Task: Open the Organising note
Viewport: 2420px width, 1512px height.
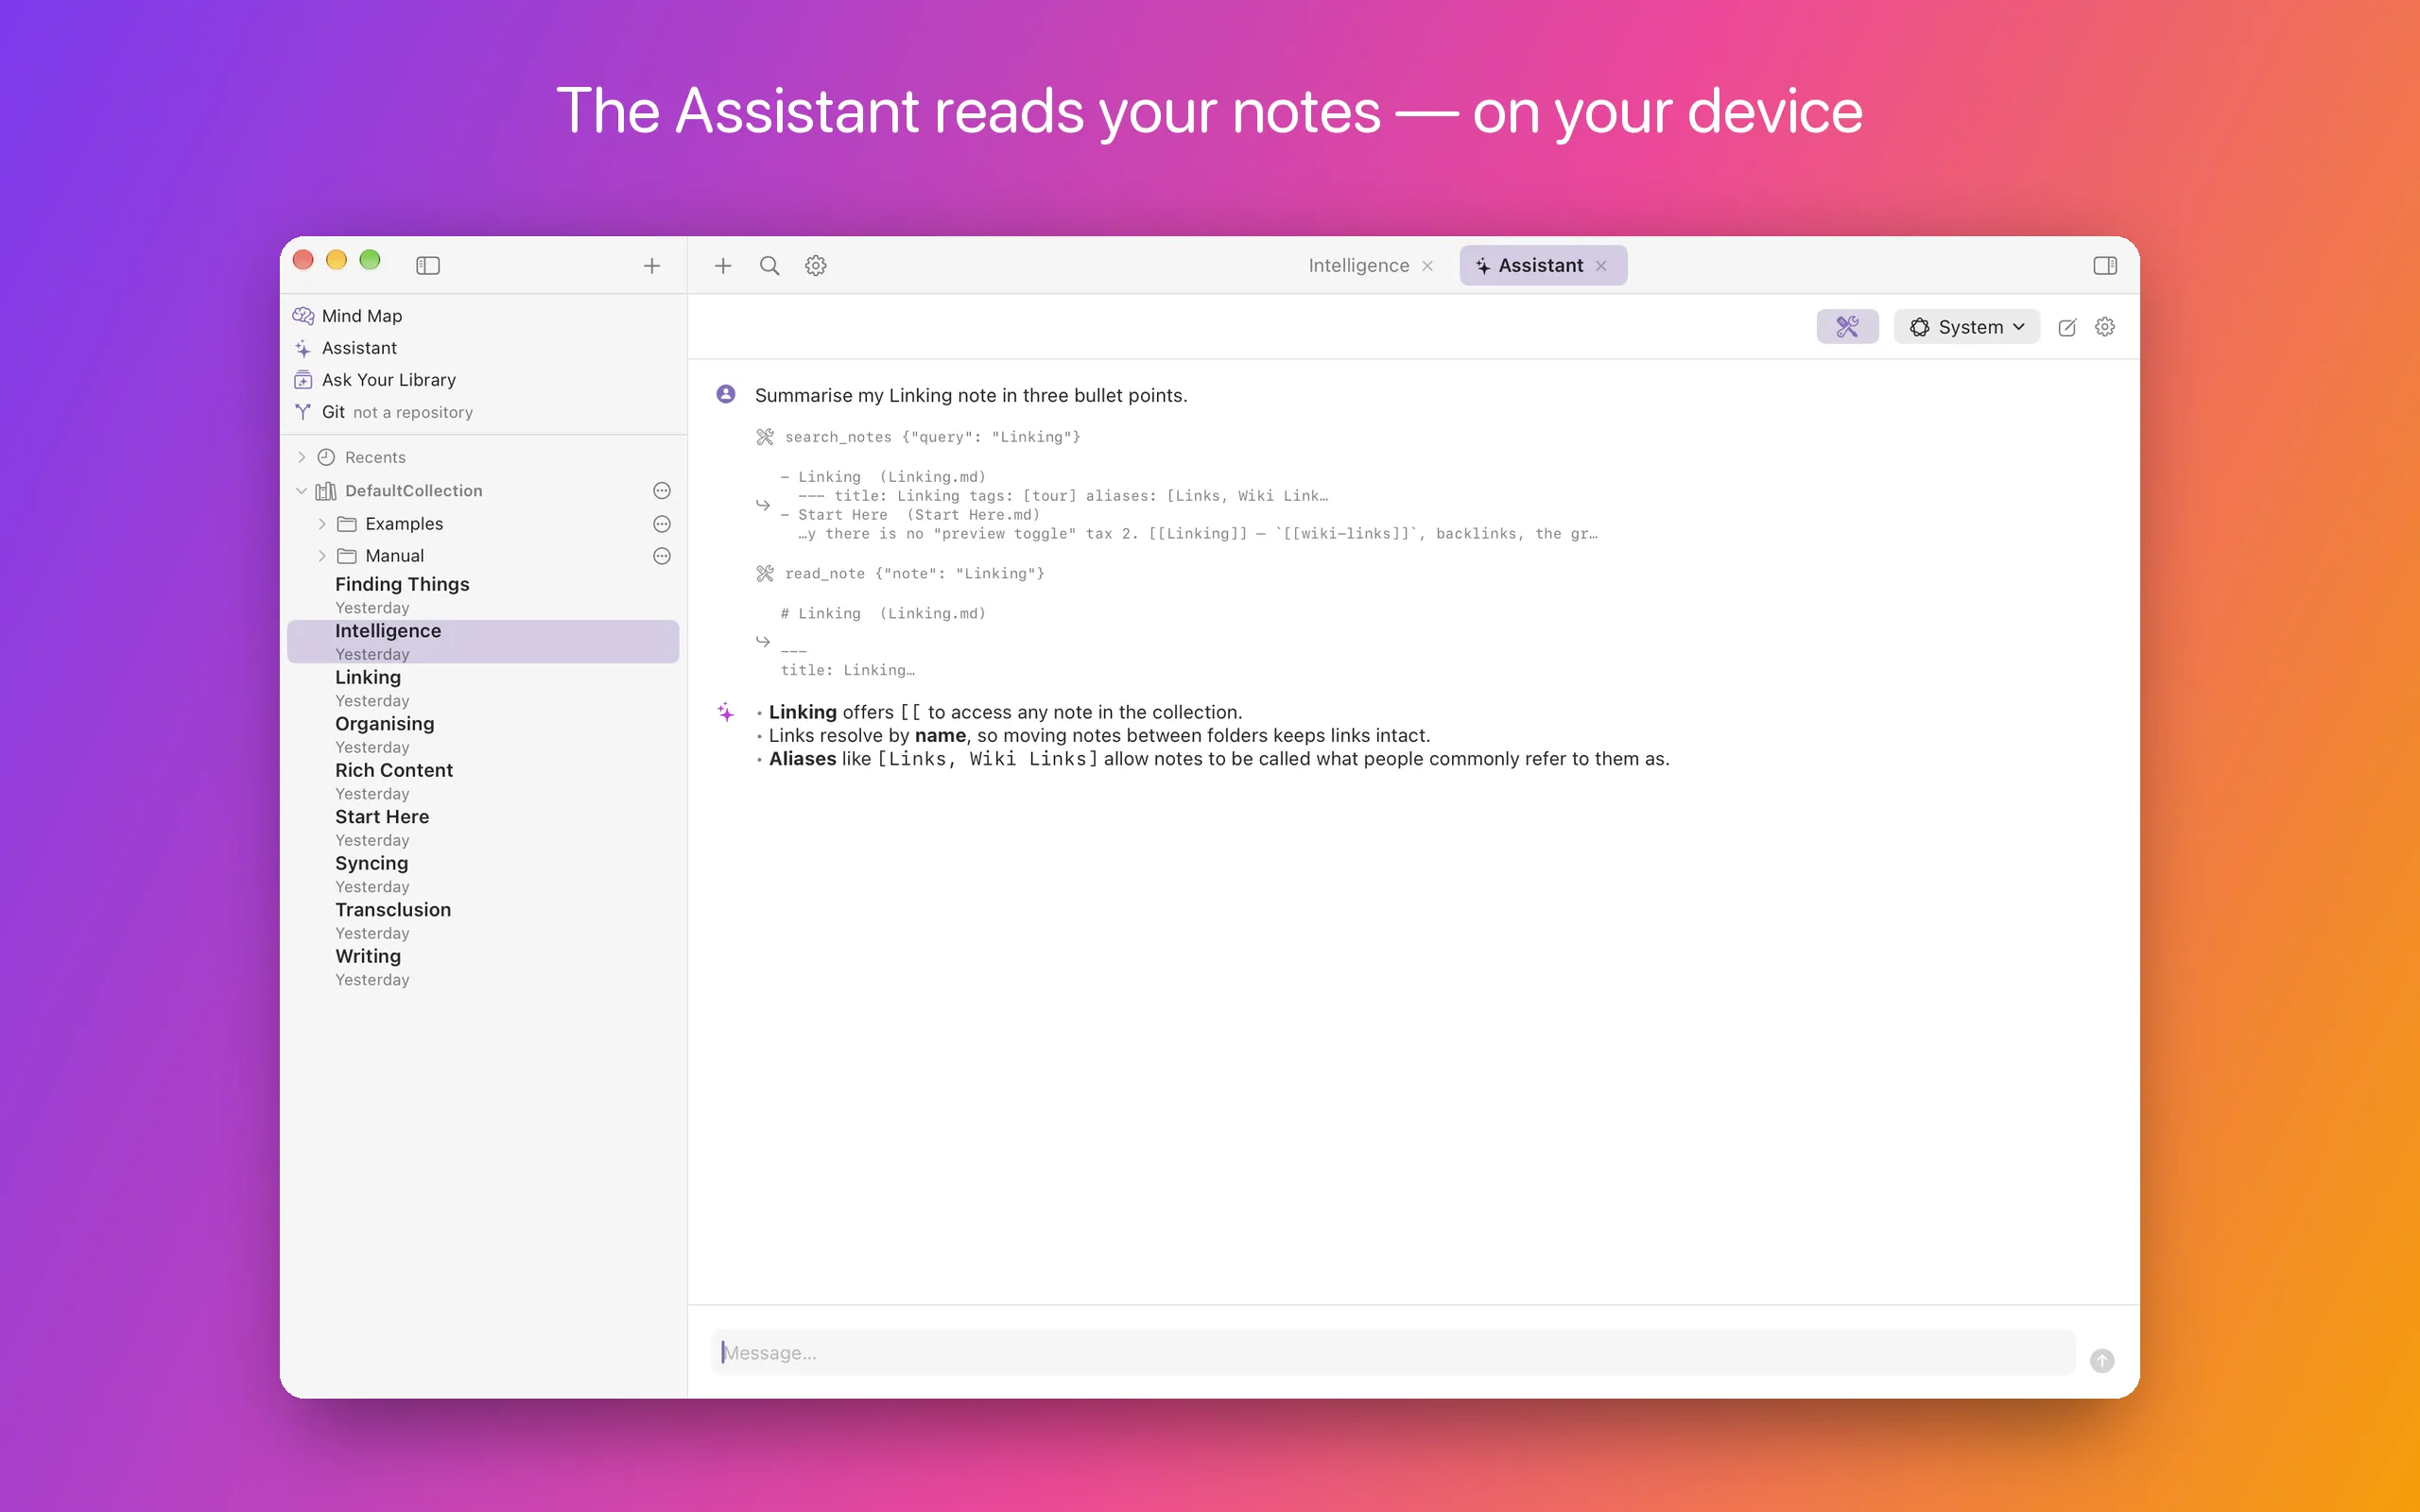Action: [483, 734]
